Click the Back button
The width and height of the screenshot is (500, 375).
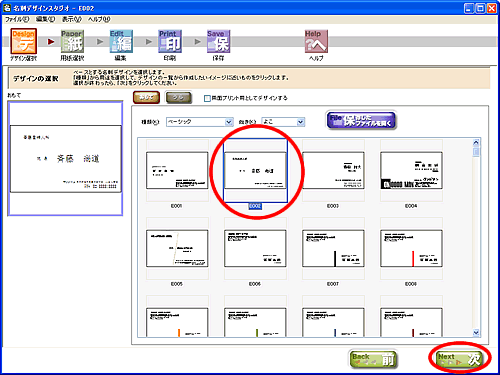373,359
